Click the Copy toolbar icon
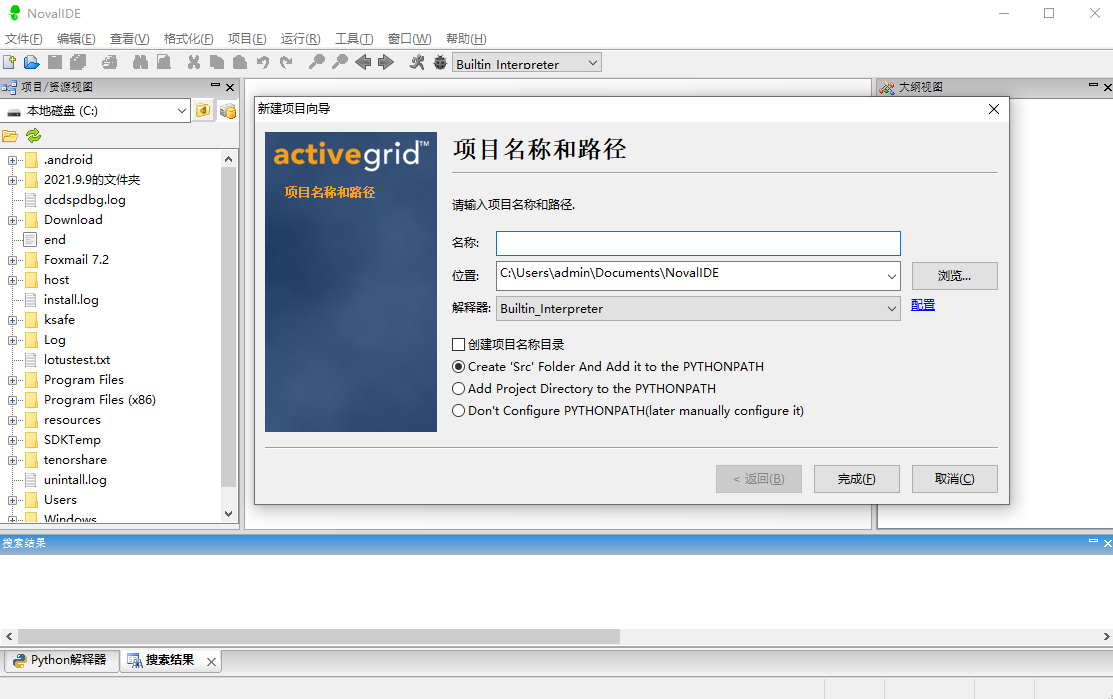The height and width of the screenshot is (699, 1113). tap(216, 62)
